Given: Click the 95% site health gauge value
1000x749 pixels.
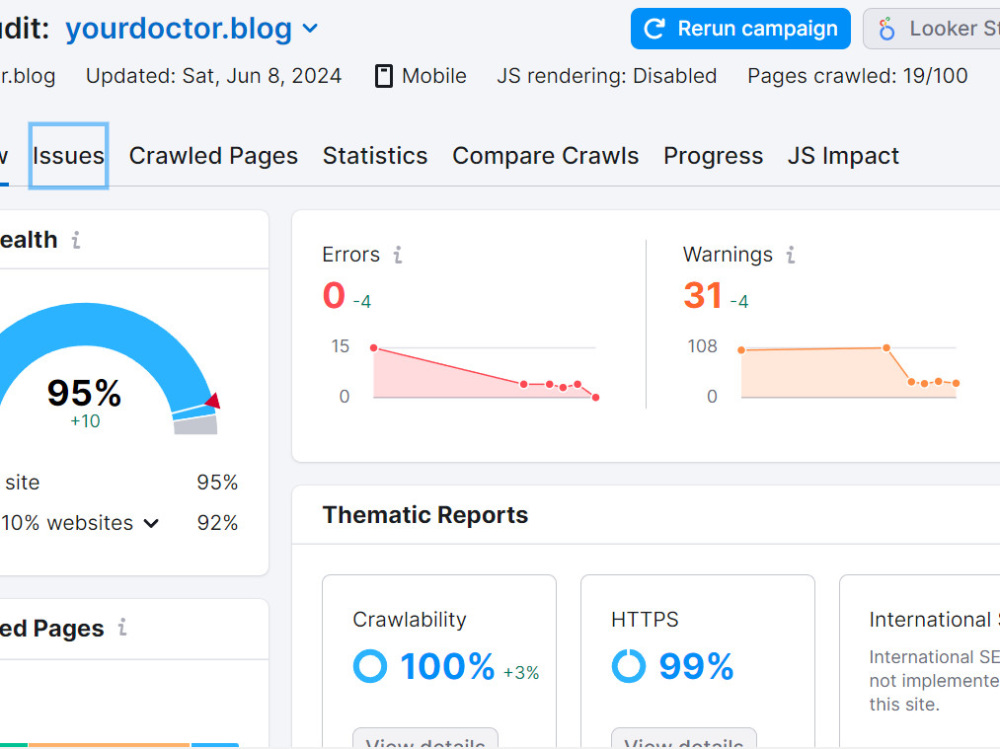Looking at the screenshot, I should click(84, 393).
